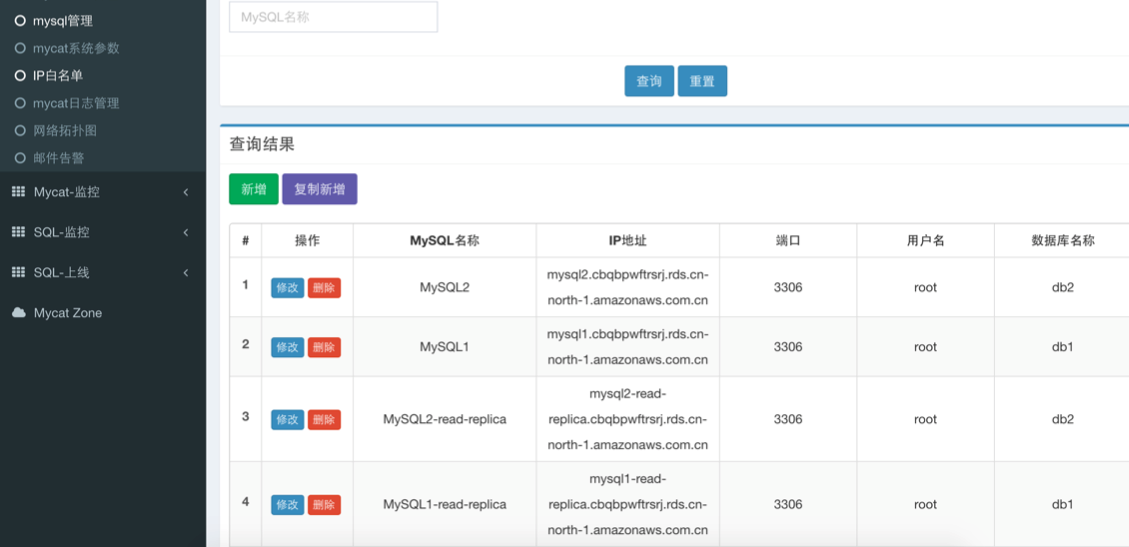Click the IP地址 column header
The width and height of the screenshot is (1129, 547).
click(628, 241)
